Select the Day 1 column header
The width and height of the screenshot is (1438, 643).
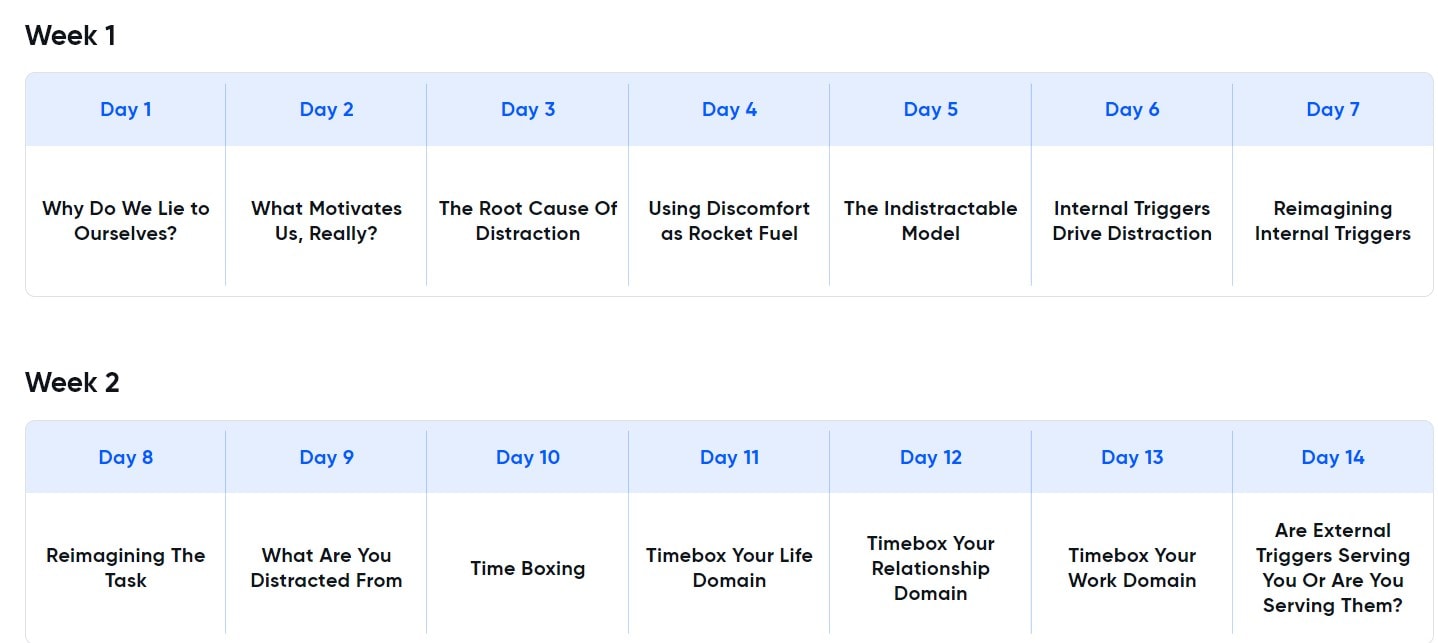coord(126,110)
